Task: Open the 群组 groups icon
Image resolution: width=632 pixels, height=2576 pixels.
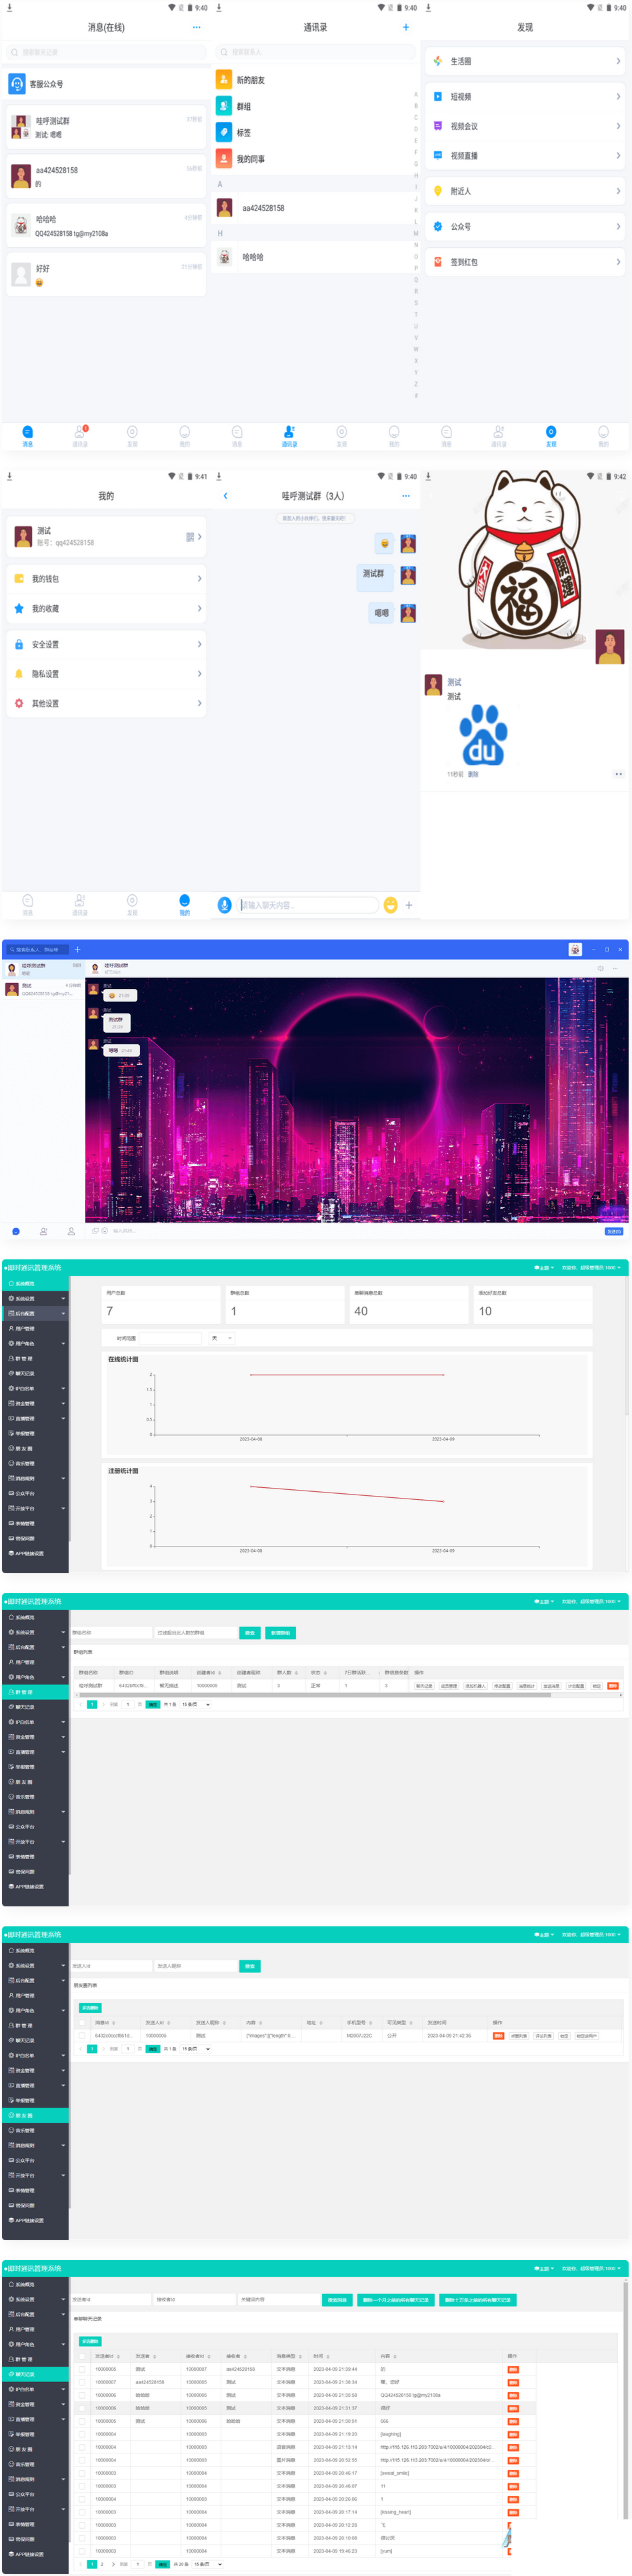Action: [224, 106]
